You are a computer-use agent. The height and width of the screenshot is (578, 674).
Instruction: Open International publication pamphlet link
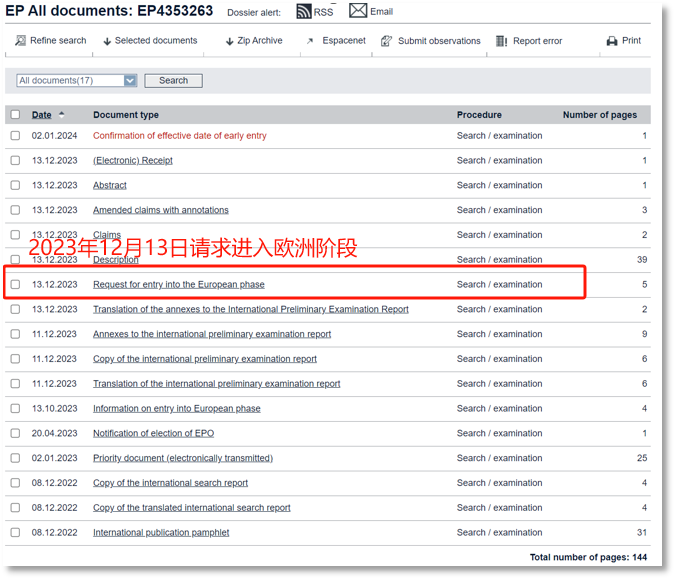pyautogui.click(x=161, y=532)
